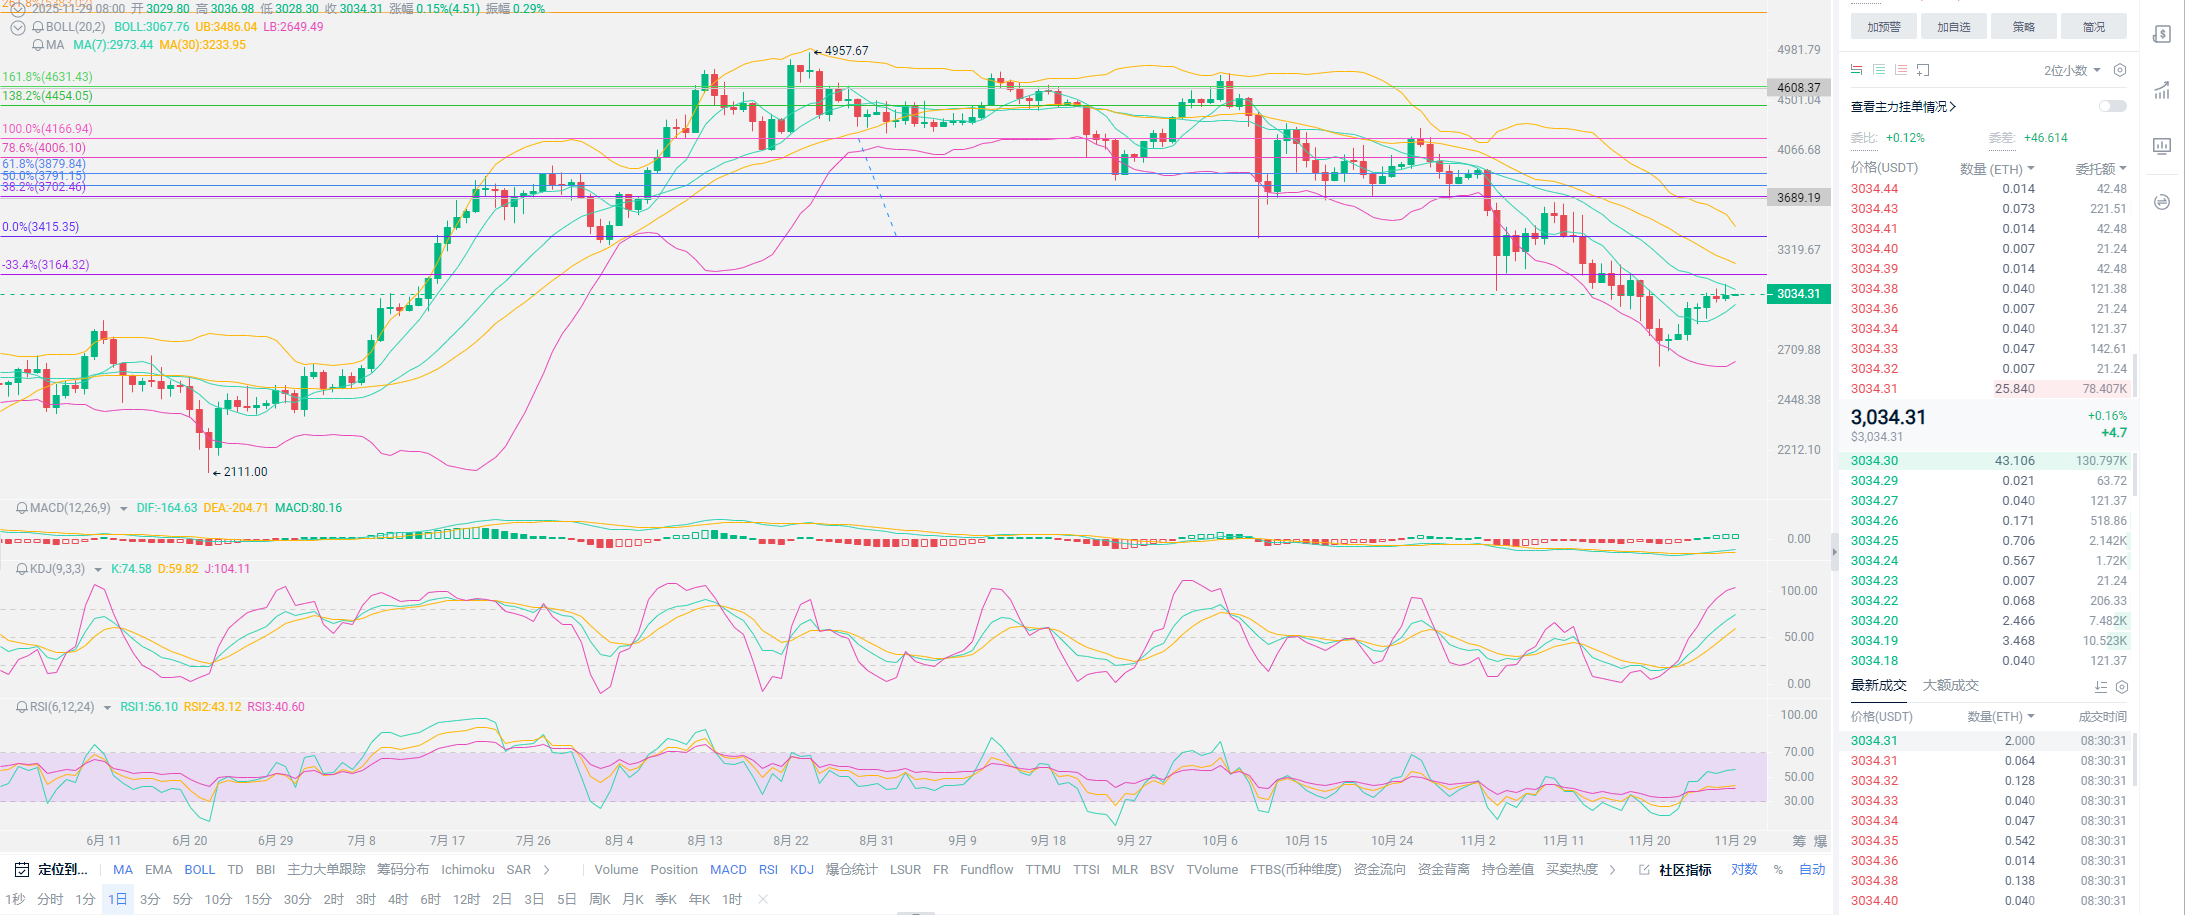Viewport: 2185px width, 915px height.
Task: Open the dollar wallet icon in right sidebar
Action: point(2162,35)
